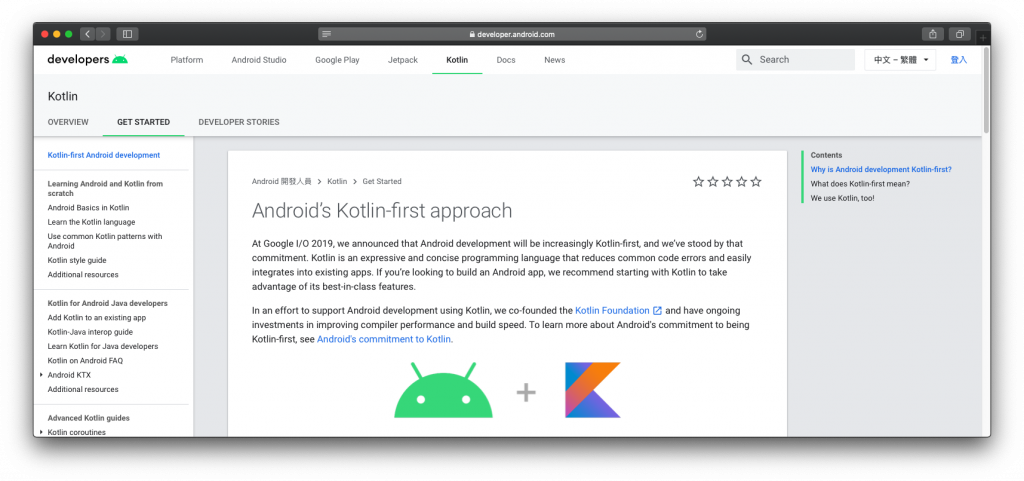1024x481 pixels.
Task: Open Additional resources below Android KTX
Action: coord(83,390)
